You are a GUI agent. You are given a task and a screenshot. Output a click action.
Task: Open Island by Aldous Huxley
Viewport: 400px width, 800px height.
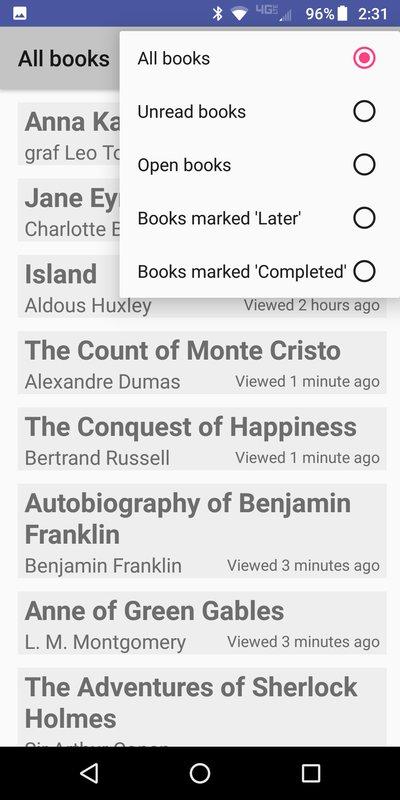click(202, 286)
